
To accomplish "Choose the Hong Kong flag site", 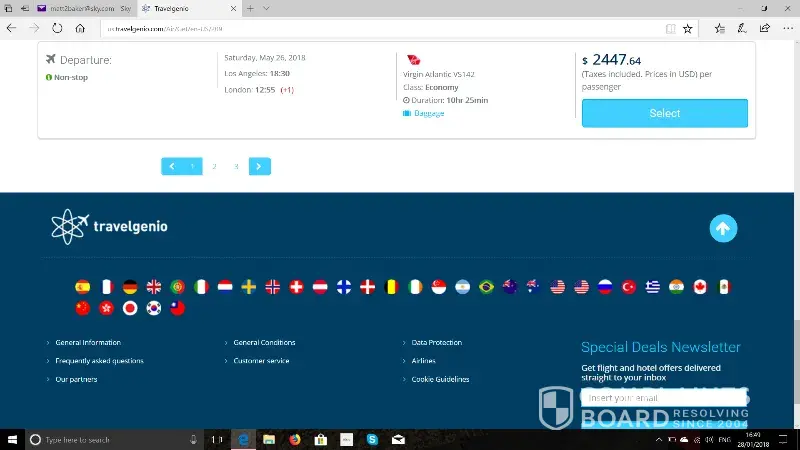I will tap(107, 308).
